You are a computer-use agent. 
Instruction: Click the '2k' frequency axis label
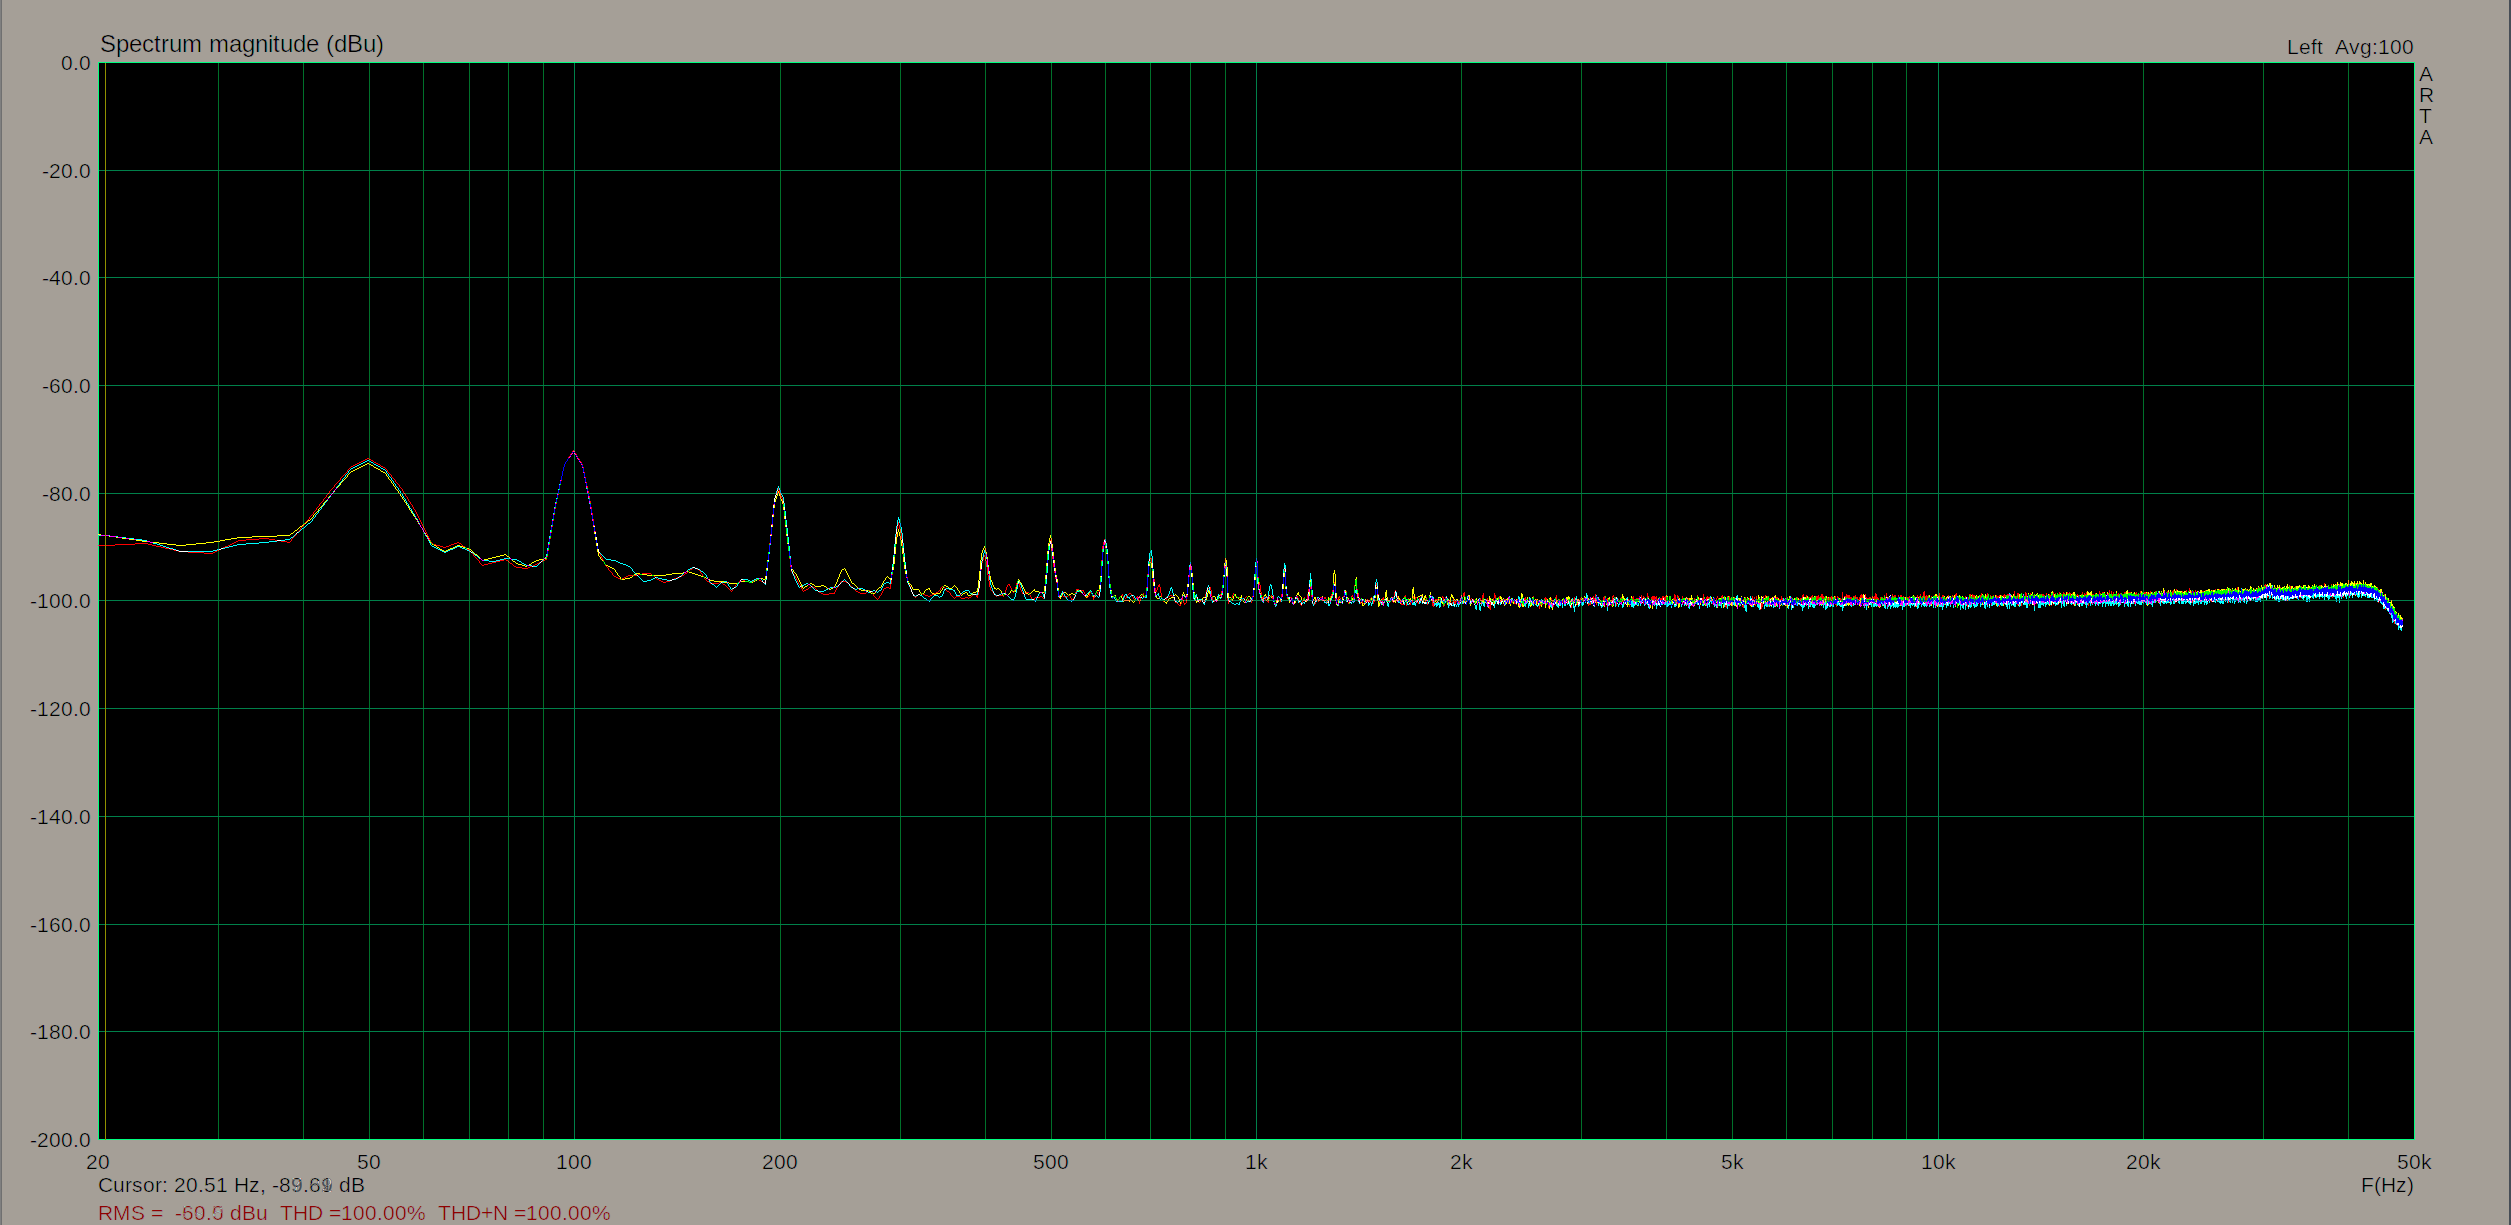tap(1461, 1162)
